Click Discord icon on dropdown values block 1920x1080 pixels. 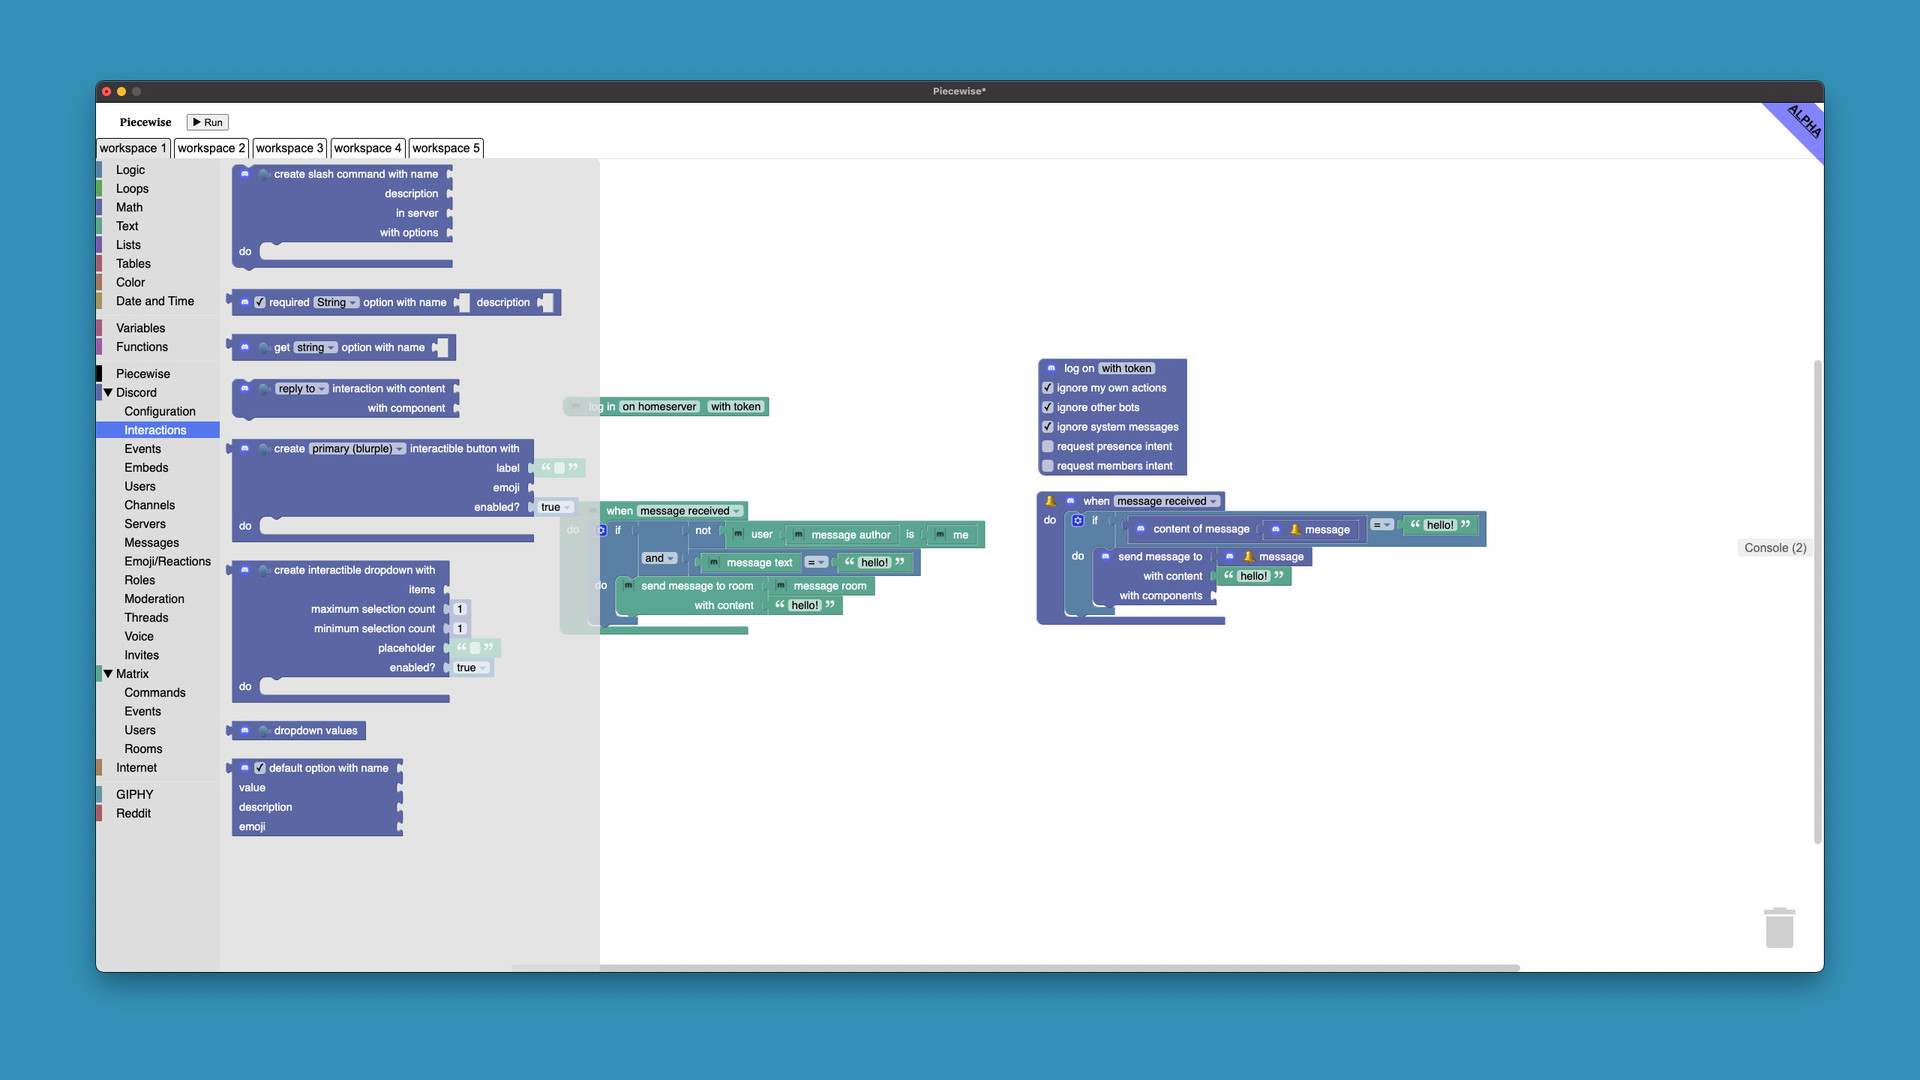(245, 731)
